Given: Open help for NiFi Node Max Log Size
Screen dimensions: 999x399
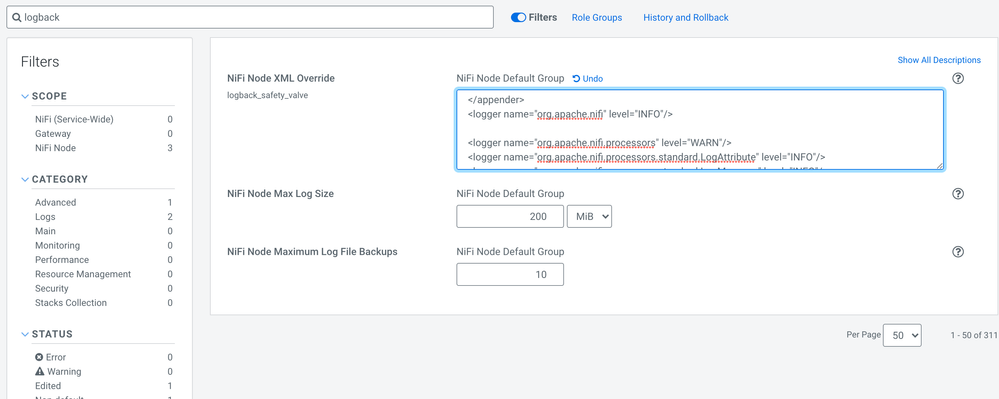Looking at the screenshot, I should (x=958, y=194).
